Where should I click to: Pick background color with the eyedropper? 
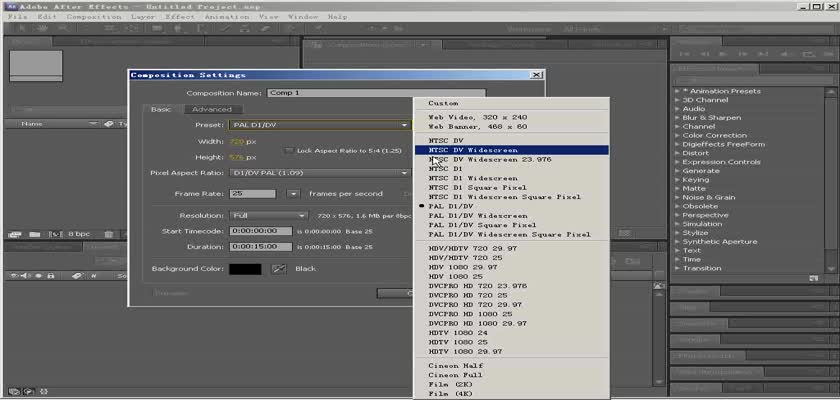[279, 269]
